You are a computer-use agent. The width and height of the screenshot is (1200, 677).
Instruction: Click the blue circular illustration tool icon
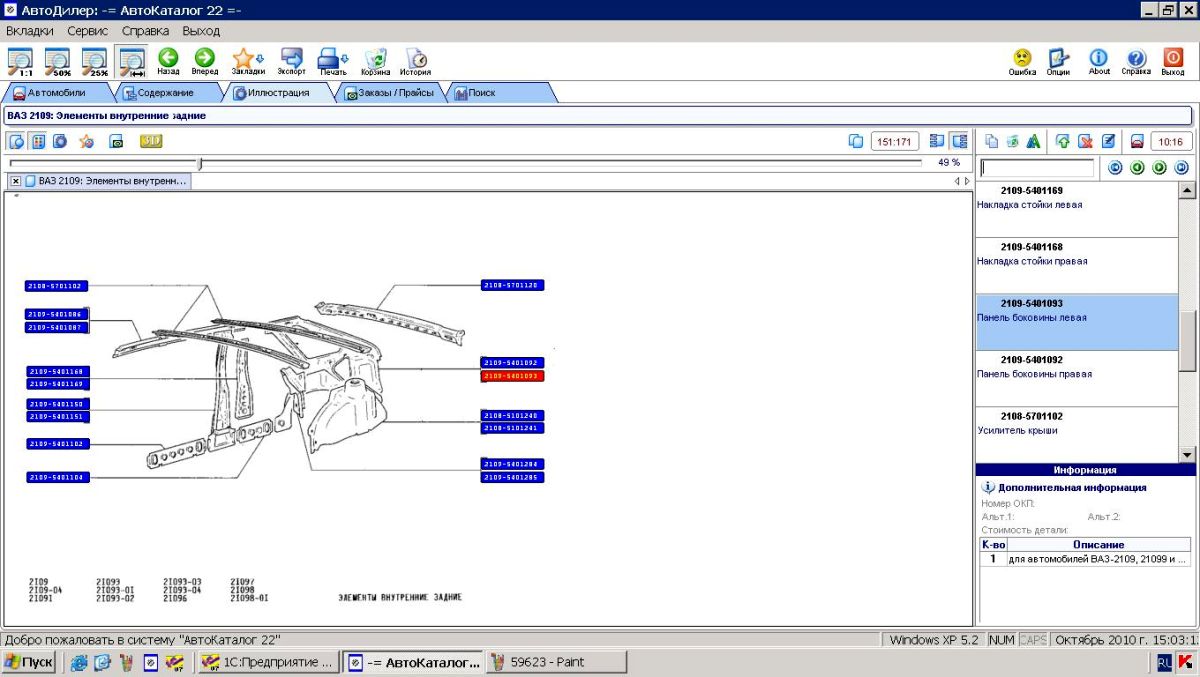pyautogui.click(x=60, y=141)
